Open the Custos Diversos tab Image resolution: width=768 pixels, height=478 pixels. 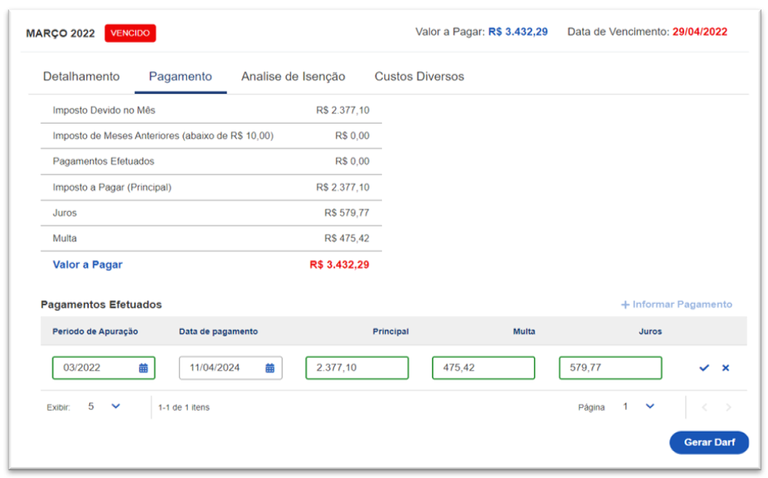(x=419, y=76)
